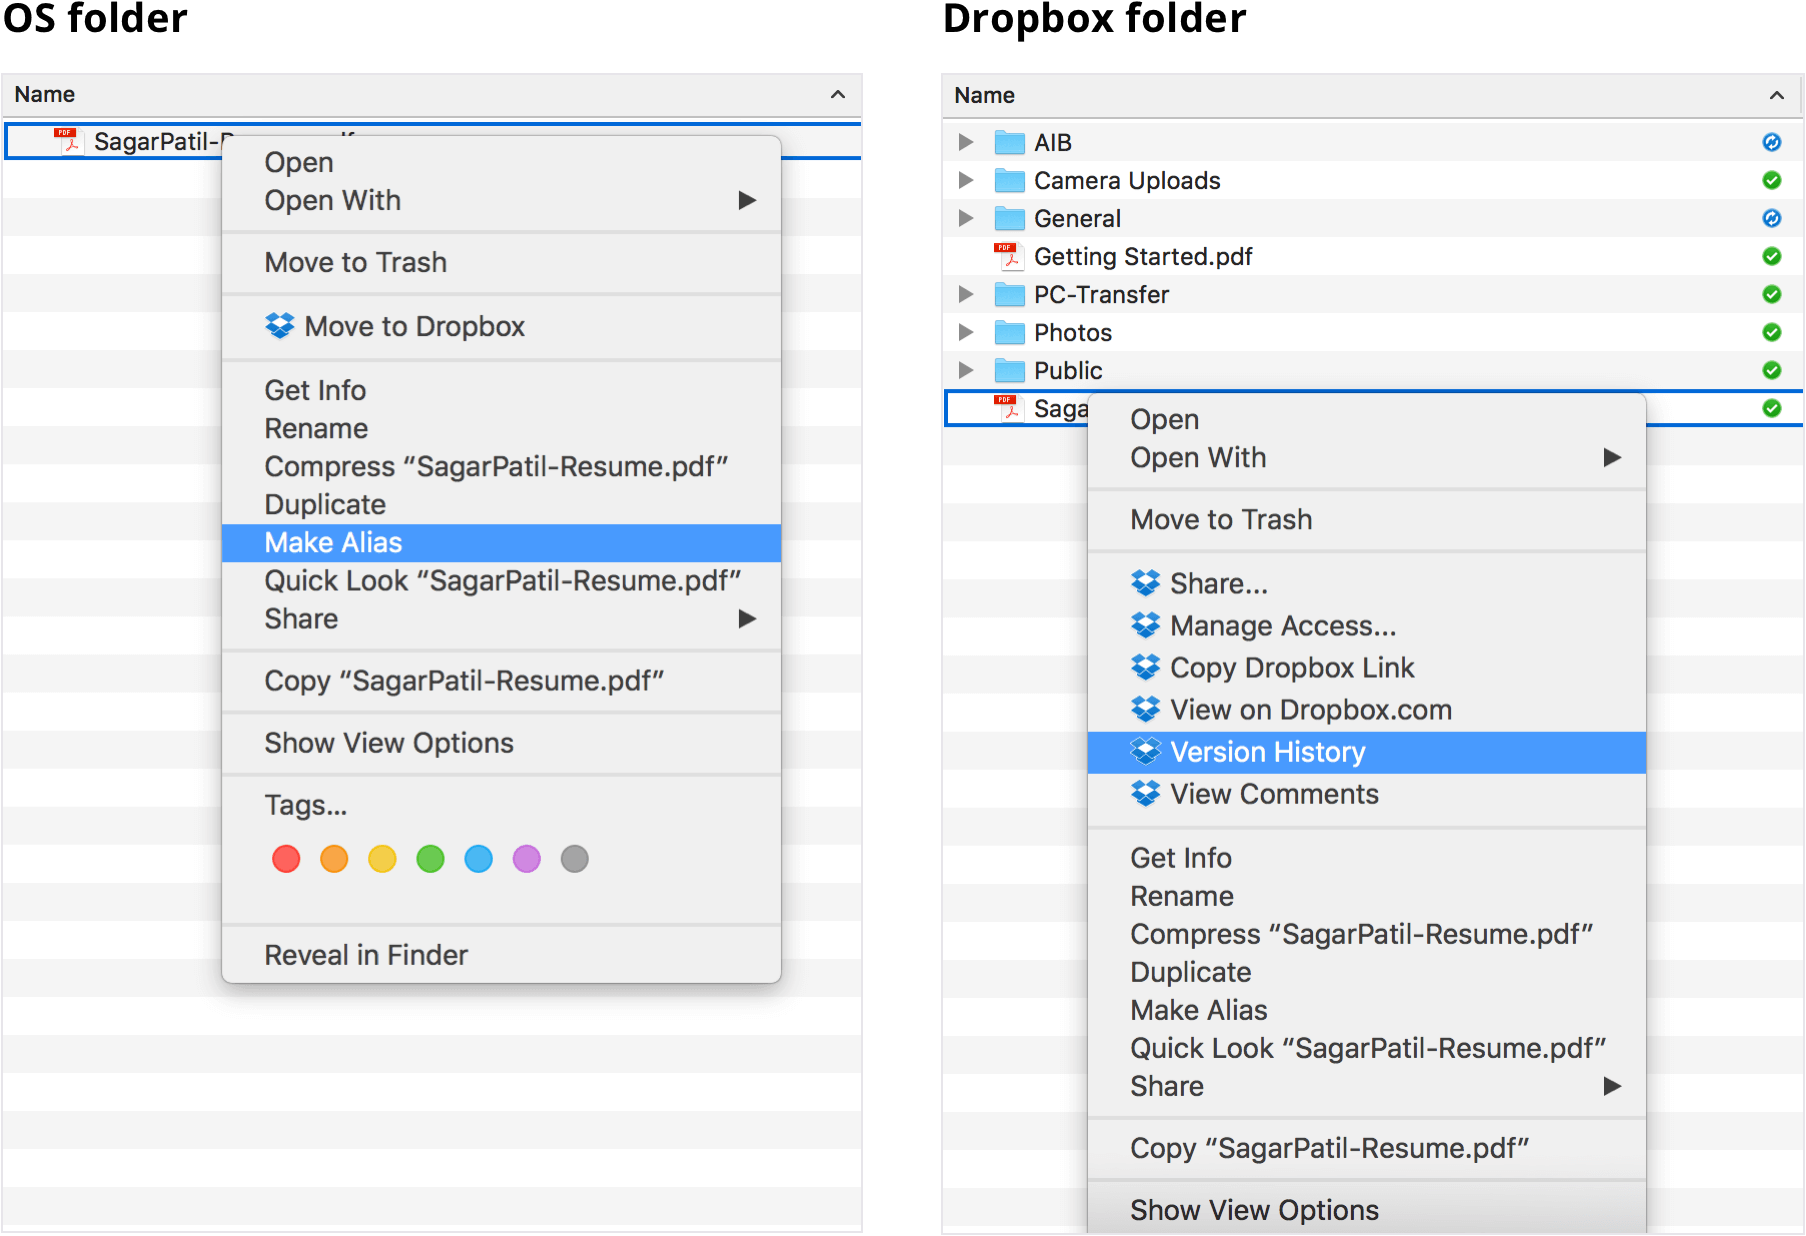Select Copy Dropbox Link menu text

tap(1292, 668)
